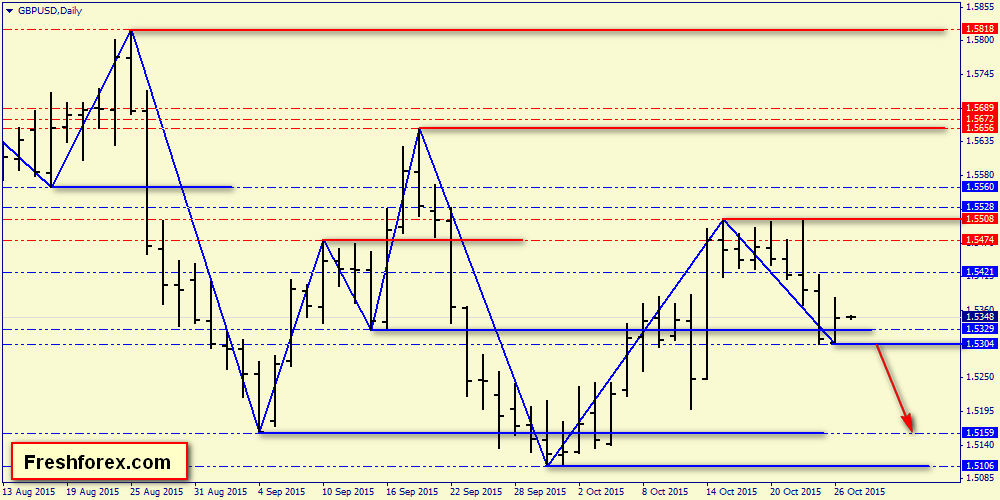Select the 1.5560 blue price label
This screenshot has height=500, width=1000.
click(x=979, y=187)
